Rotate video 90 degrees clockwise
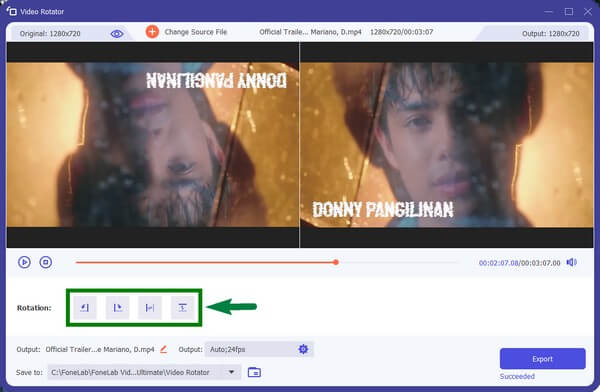 117,307
